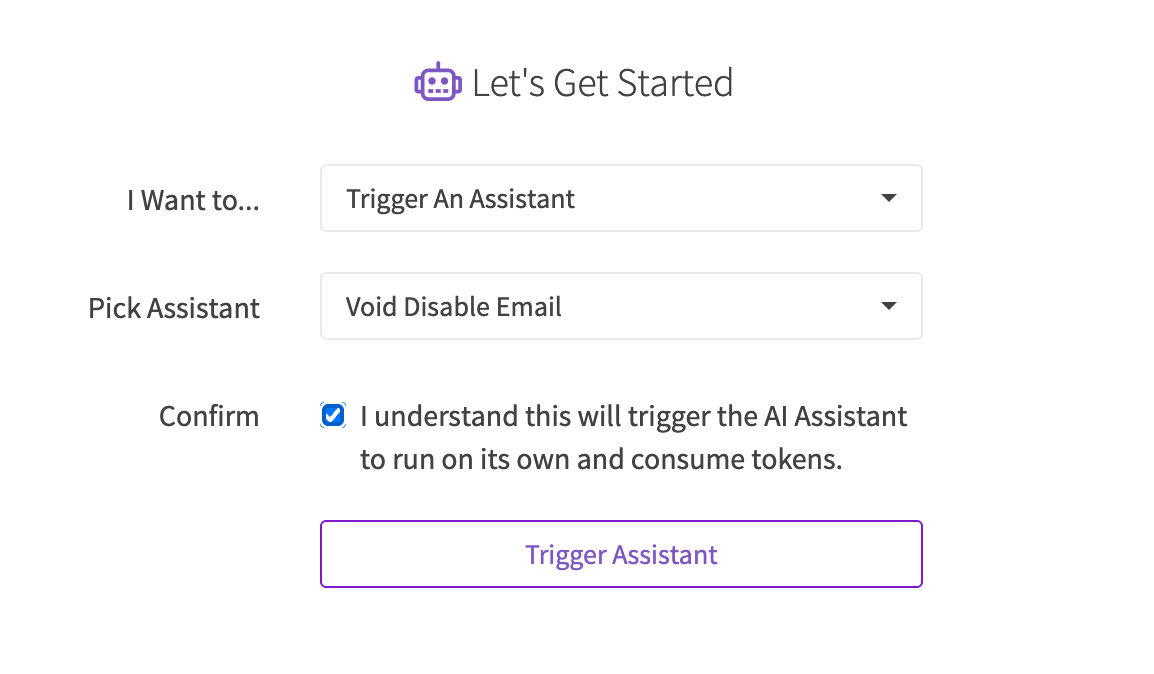
Task: Click the empty area inside the "I Want to..." combo box
Action: (729, 198)
